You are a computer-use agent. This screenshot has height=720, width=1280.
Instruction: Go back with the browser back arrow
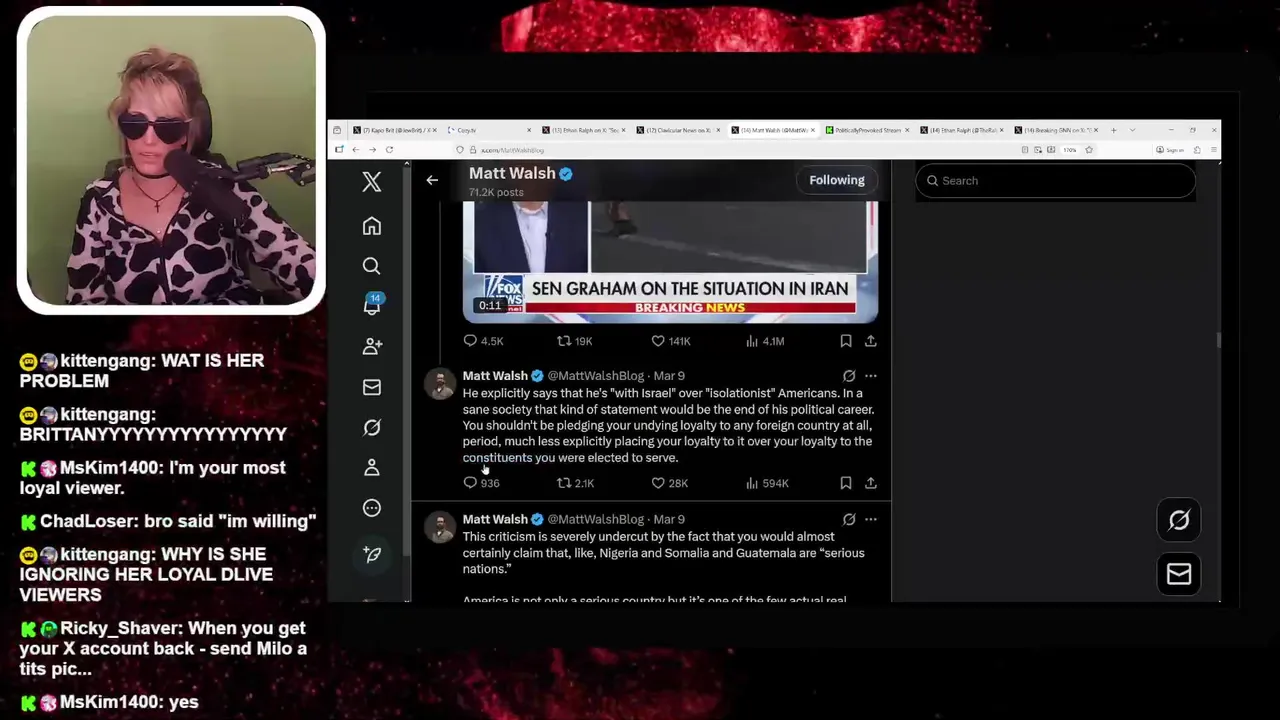[x=355, y=150]
